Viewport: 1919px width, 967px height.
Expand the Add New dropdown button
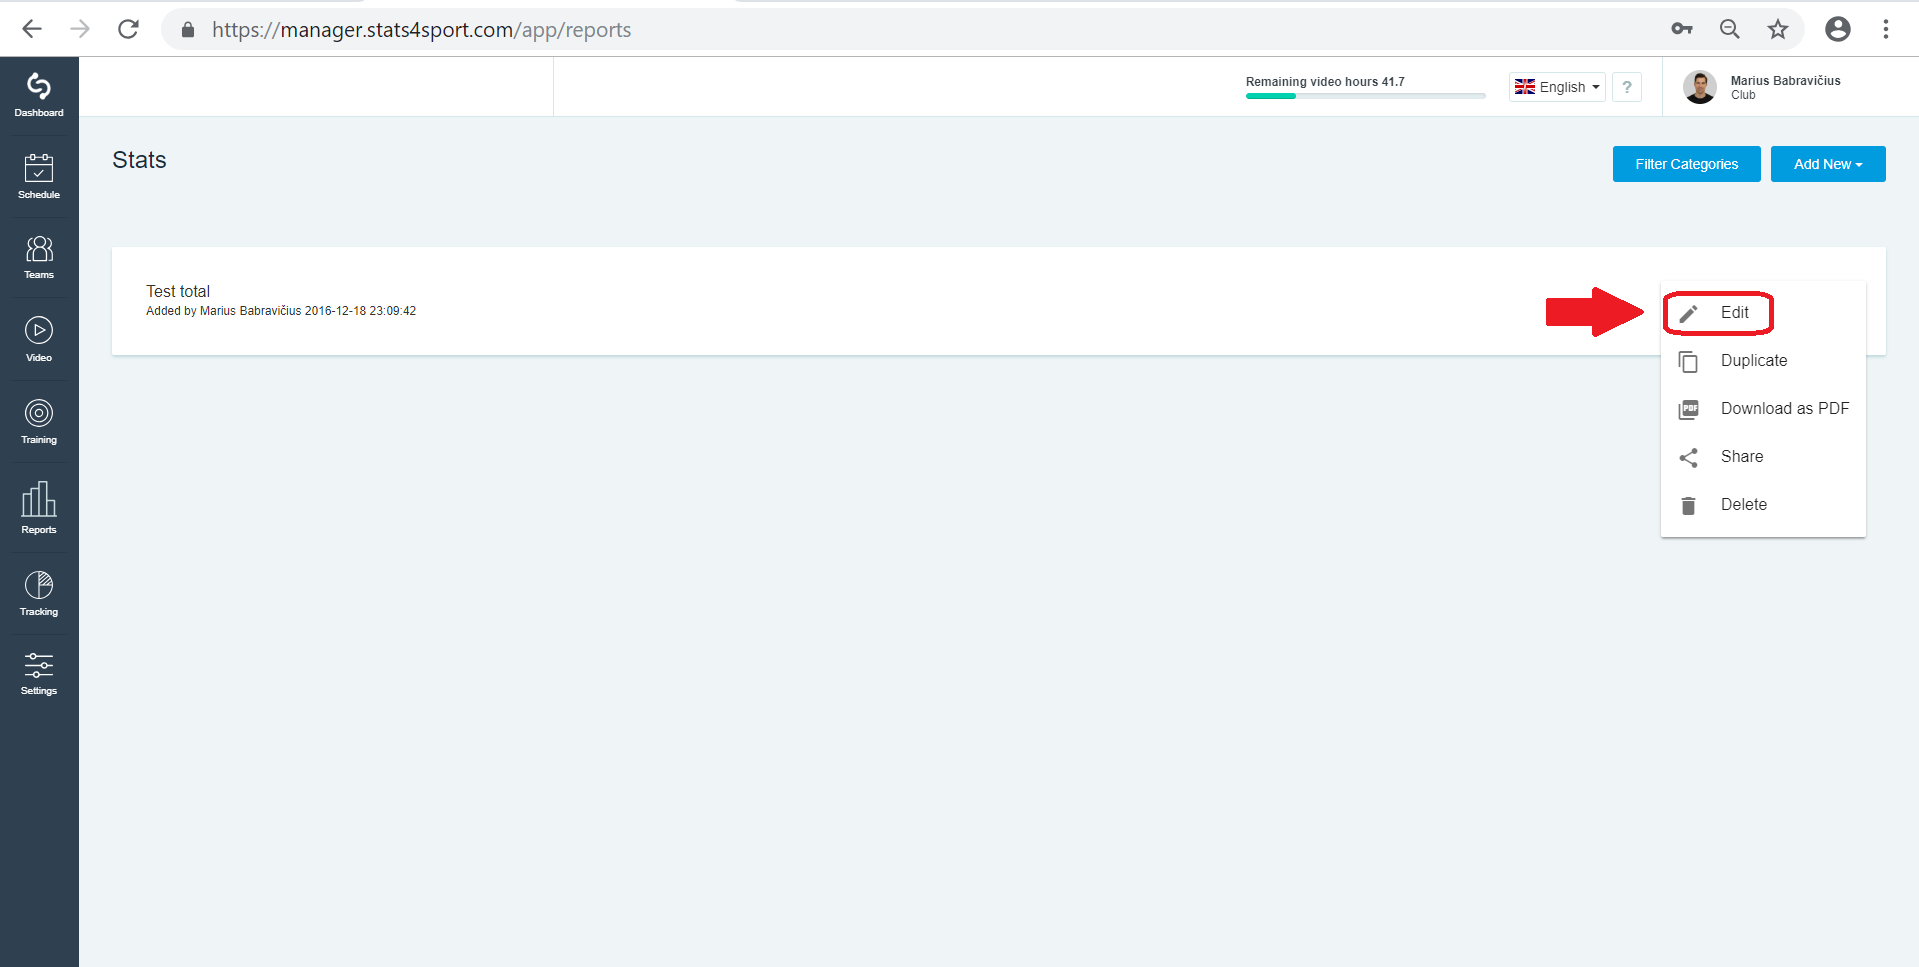point(1828,164)
